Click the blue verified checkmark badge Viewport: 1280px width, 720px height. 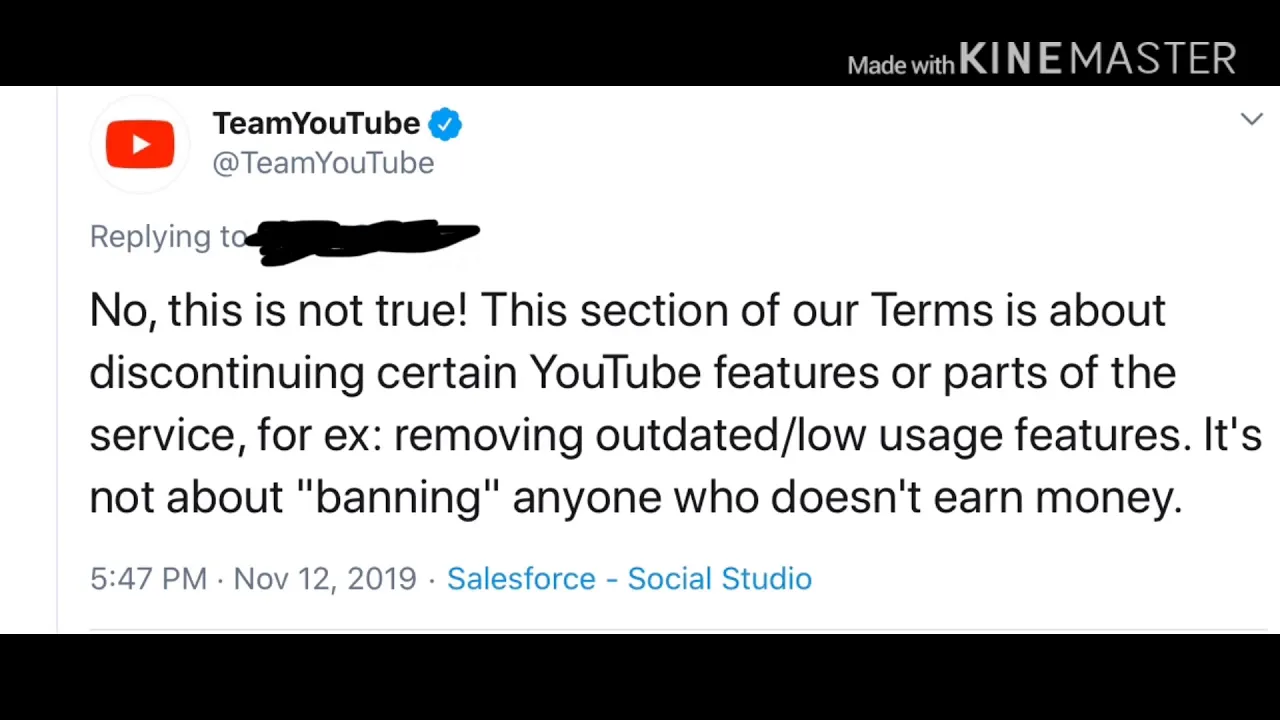pyautogui.click(x=445, y=125)
